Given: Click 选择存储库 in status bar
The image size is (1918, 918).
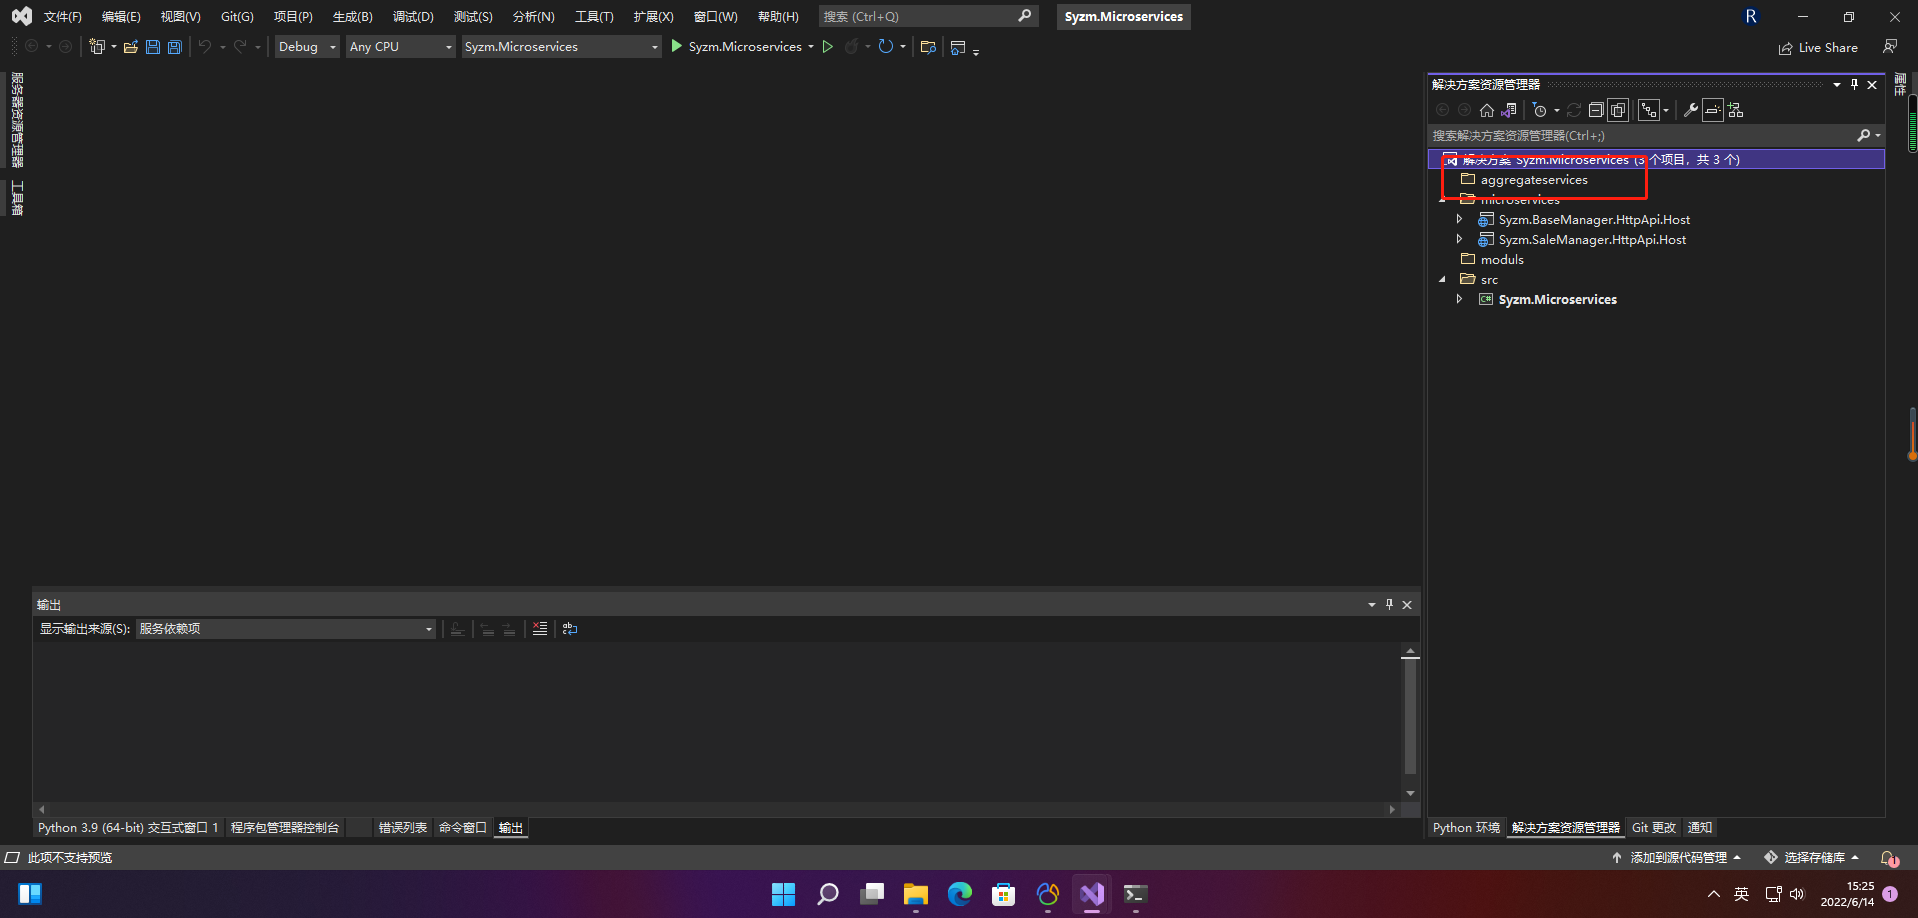Looking at the screenshot, I should click(x=1812, y=858).
